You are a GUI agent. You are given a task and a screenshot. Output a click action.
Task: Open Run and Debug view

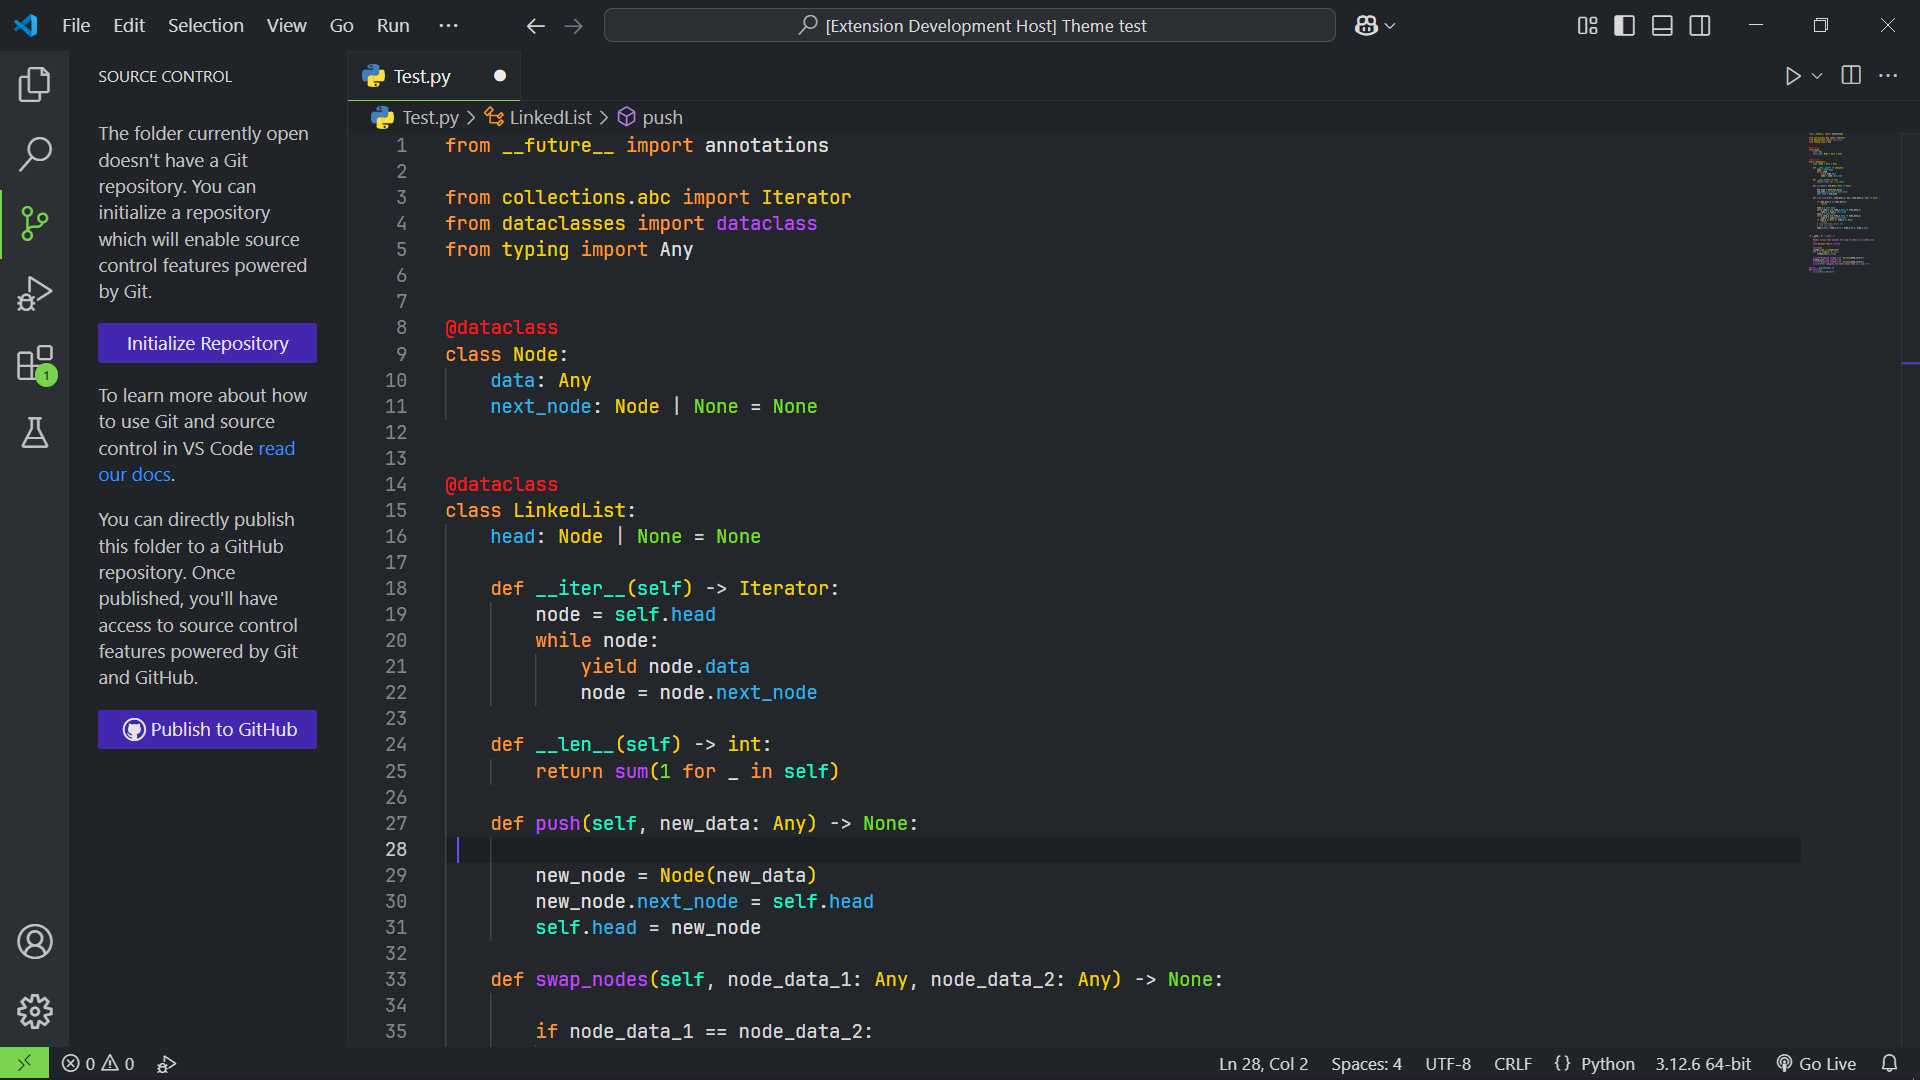pos(35,294)
